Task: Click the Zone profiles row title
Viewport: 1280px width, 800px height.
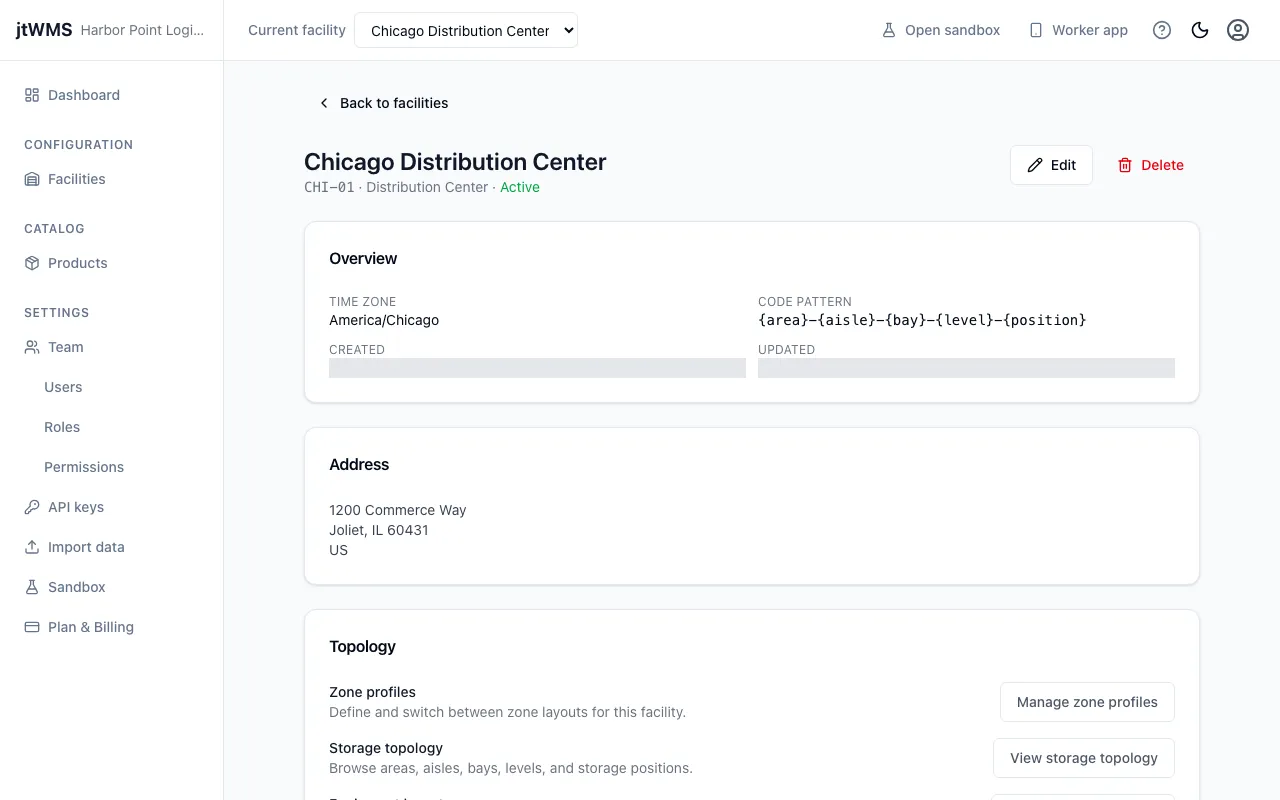Action: (x=372, y=692)
